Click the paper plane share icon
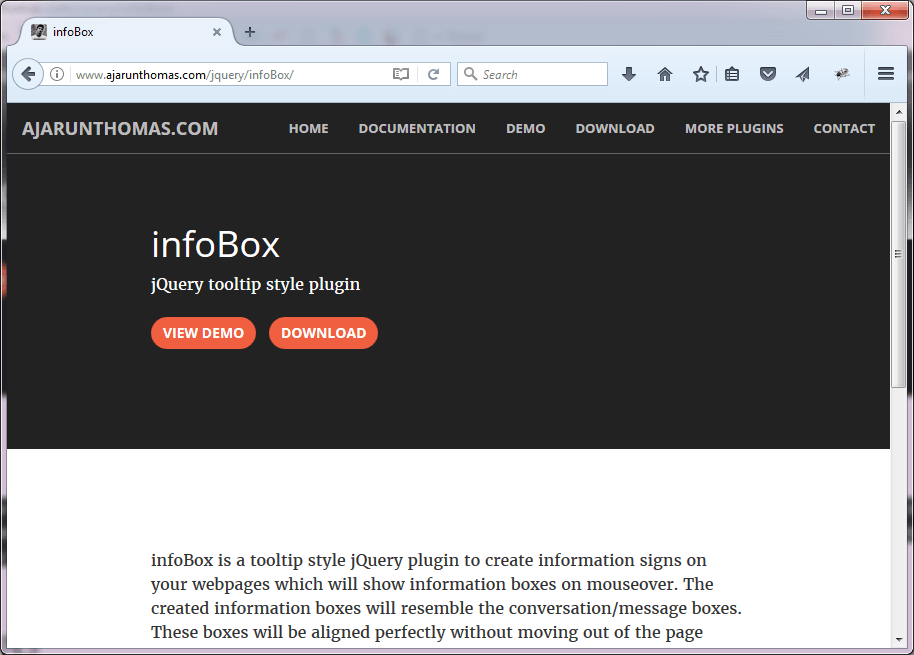The image size is (914, 655). [803, 74]
